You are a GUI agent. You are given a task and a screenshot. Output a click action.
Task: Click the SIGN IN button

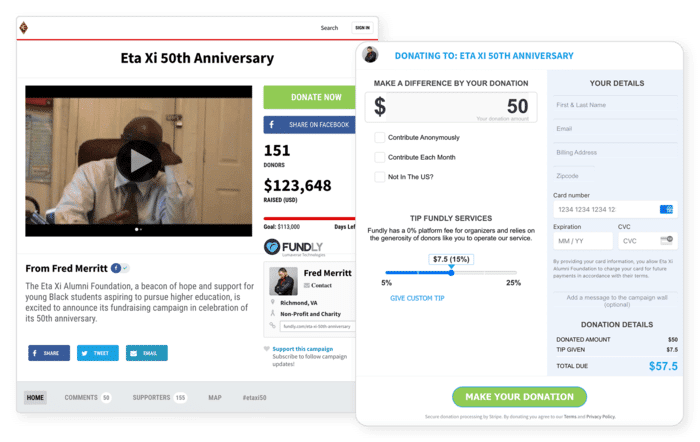pyautogui.click(x=362, y=28)
